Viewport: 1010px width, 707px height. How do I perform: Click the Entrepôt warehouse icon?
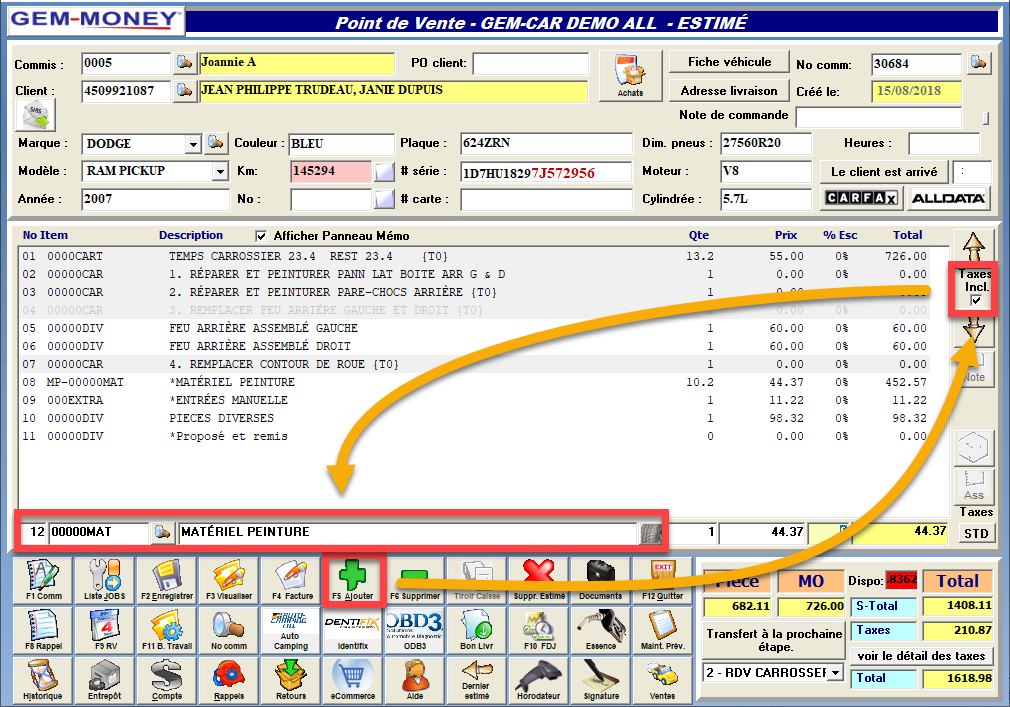pos(105,680)
